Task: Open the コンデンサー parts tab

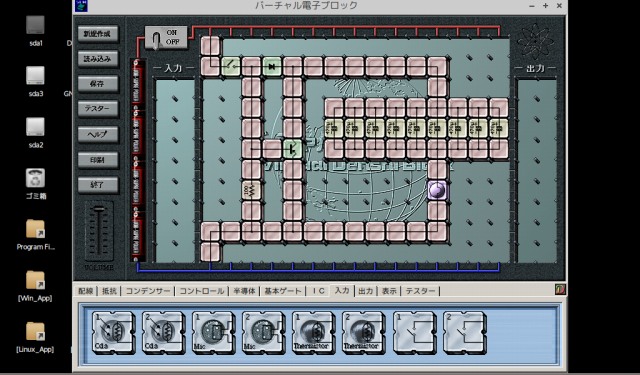Action: (148, 291)
